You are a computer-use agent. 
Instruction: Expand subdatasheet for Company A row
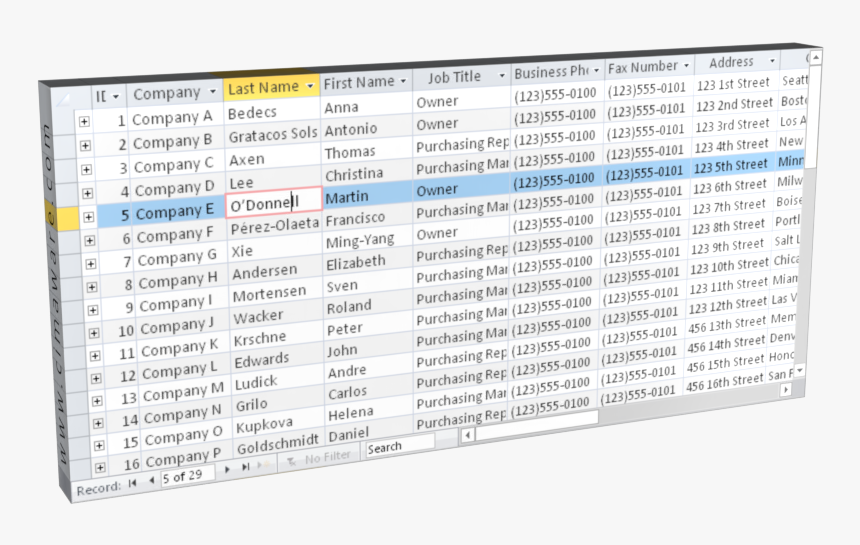[85, 121]
